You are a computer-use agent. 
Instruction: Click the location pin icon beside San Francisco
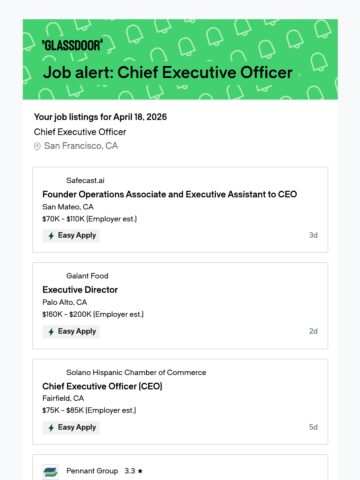37,146
